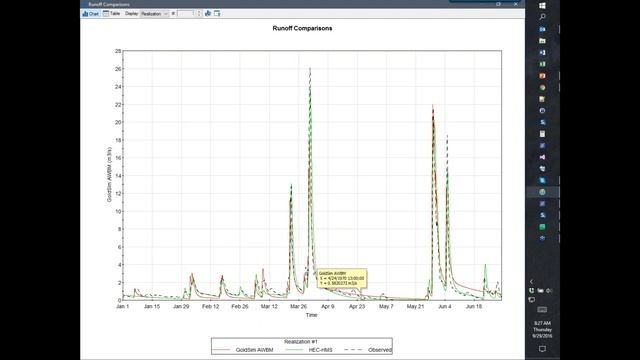Click the May 21 x-axis tick label

tap(415, 306)
